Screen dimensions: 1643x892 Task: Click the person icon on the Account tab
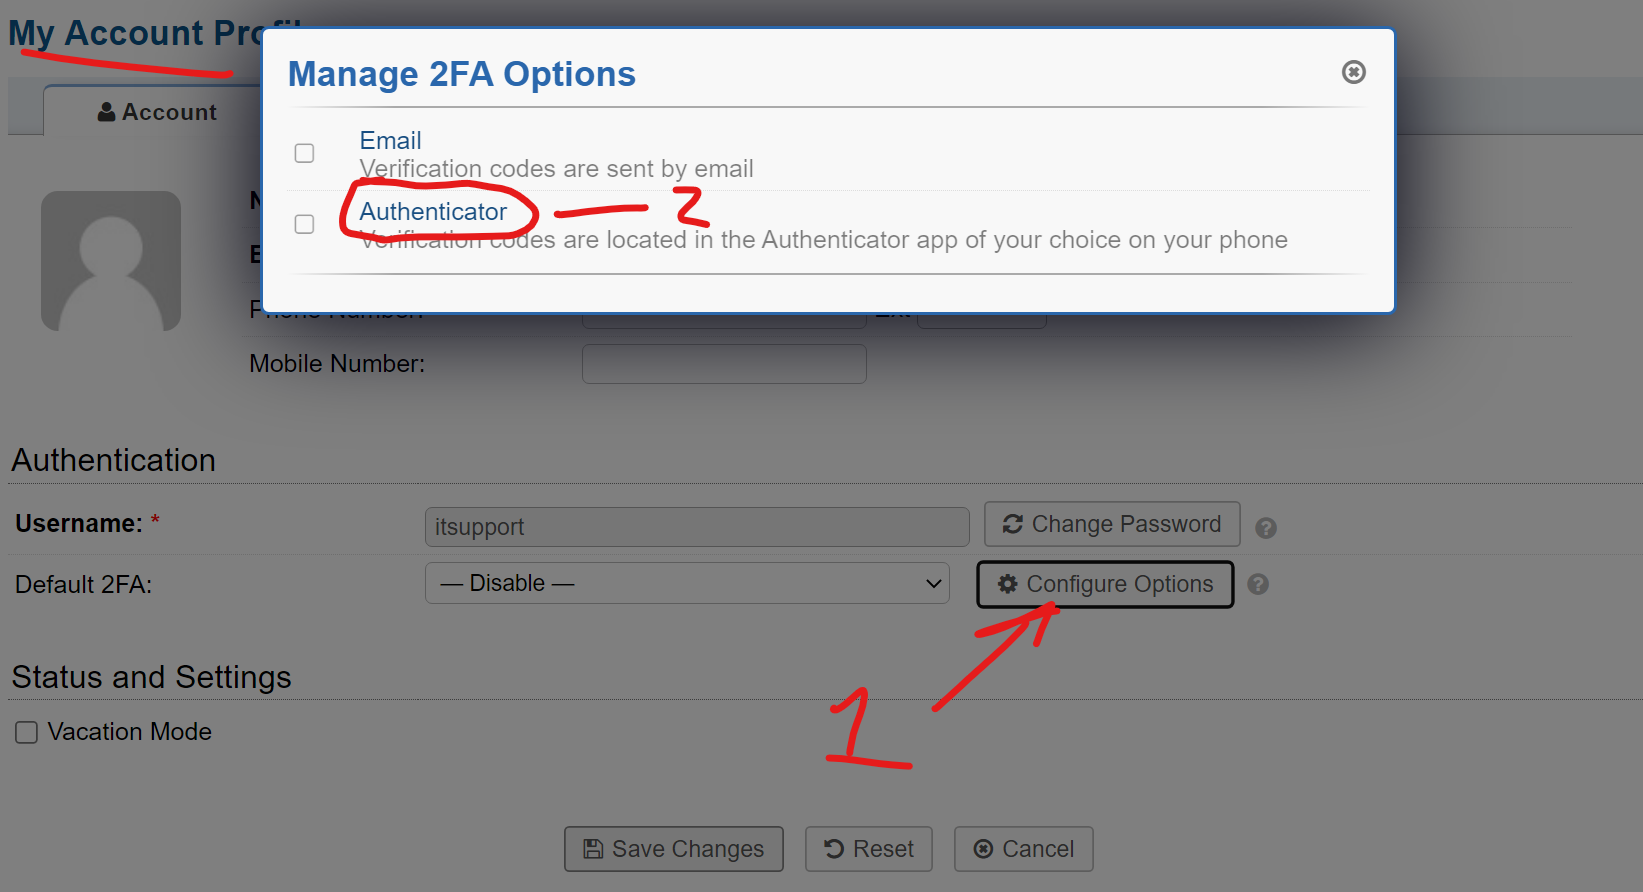coord(106,111)
